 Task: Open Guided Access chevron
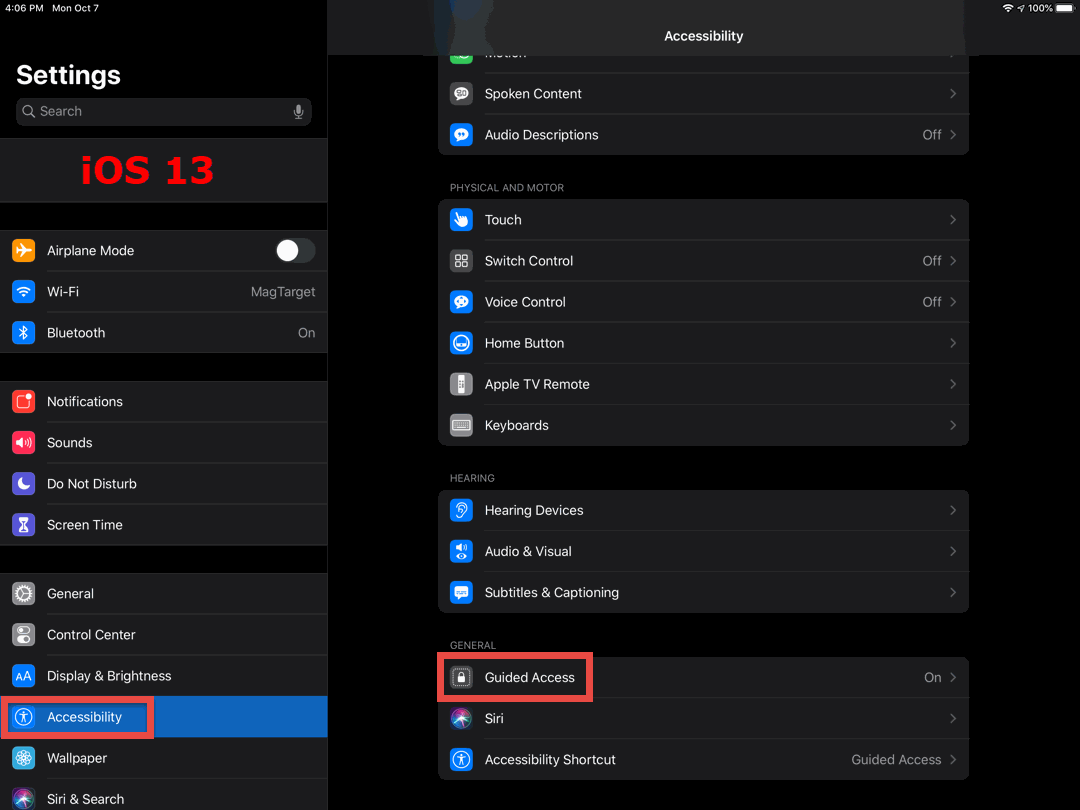pos(953,678)
